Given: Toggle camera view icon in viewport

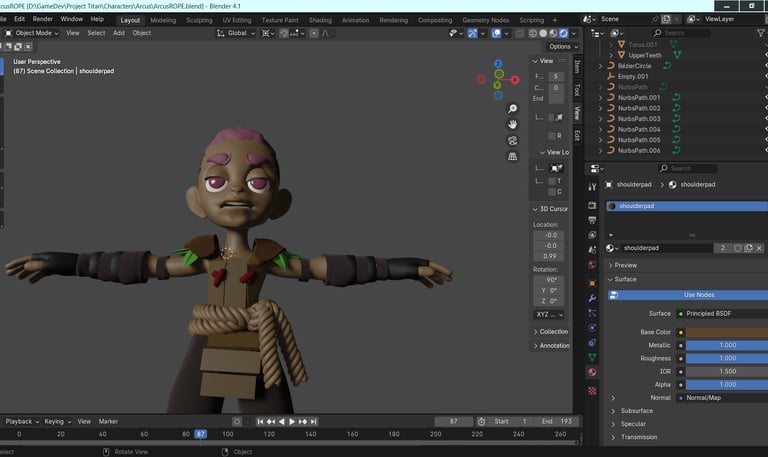Looking at the screenshot, I should point(512,140).
